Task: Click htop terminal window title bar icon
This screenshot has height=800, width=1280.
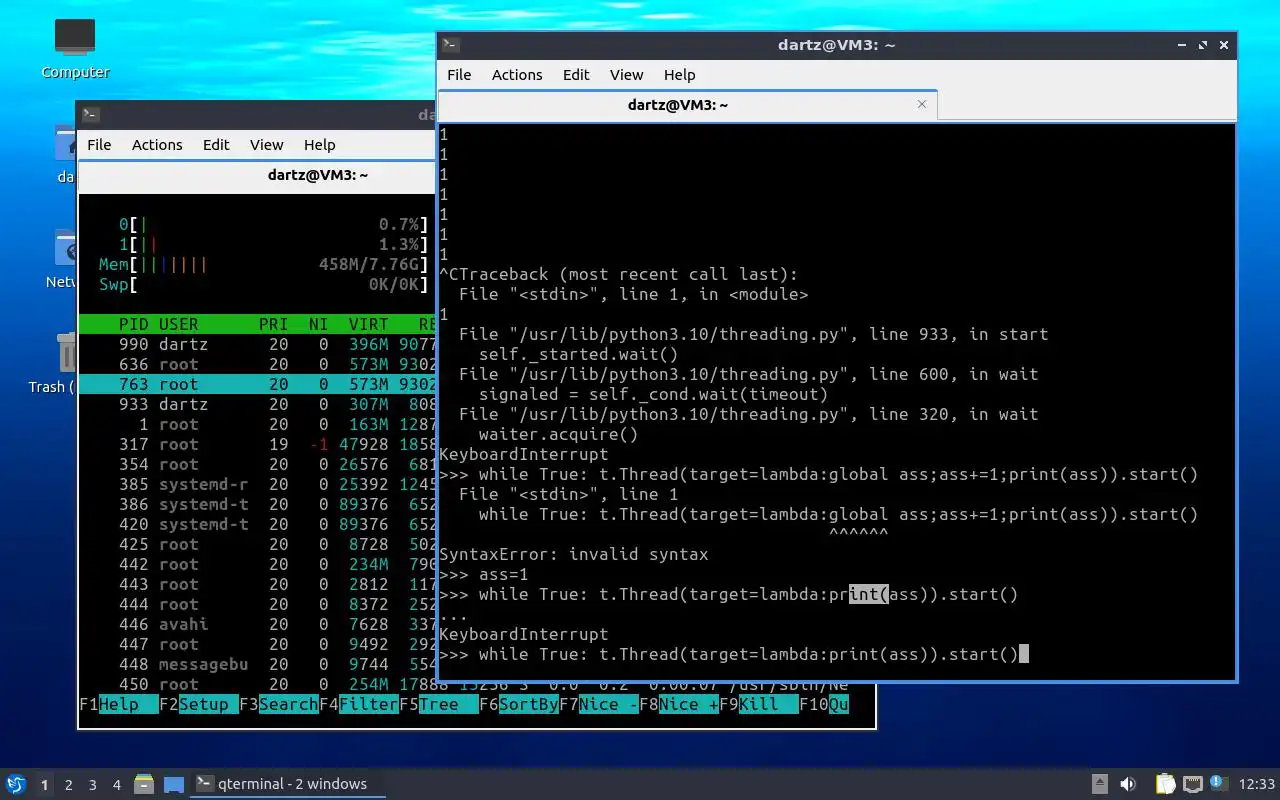Action: coord(91,115)
